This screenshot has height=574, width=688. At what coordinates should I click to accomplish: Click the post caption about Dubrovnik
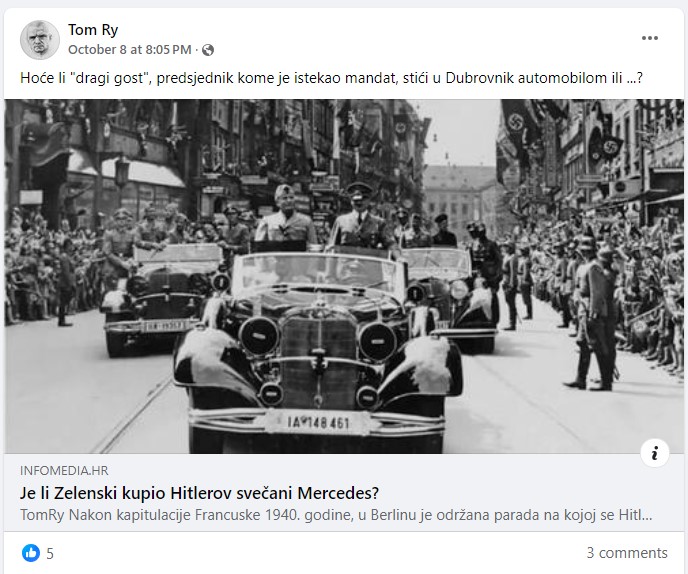[332, 78]
